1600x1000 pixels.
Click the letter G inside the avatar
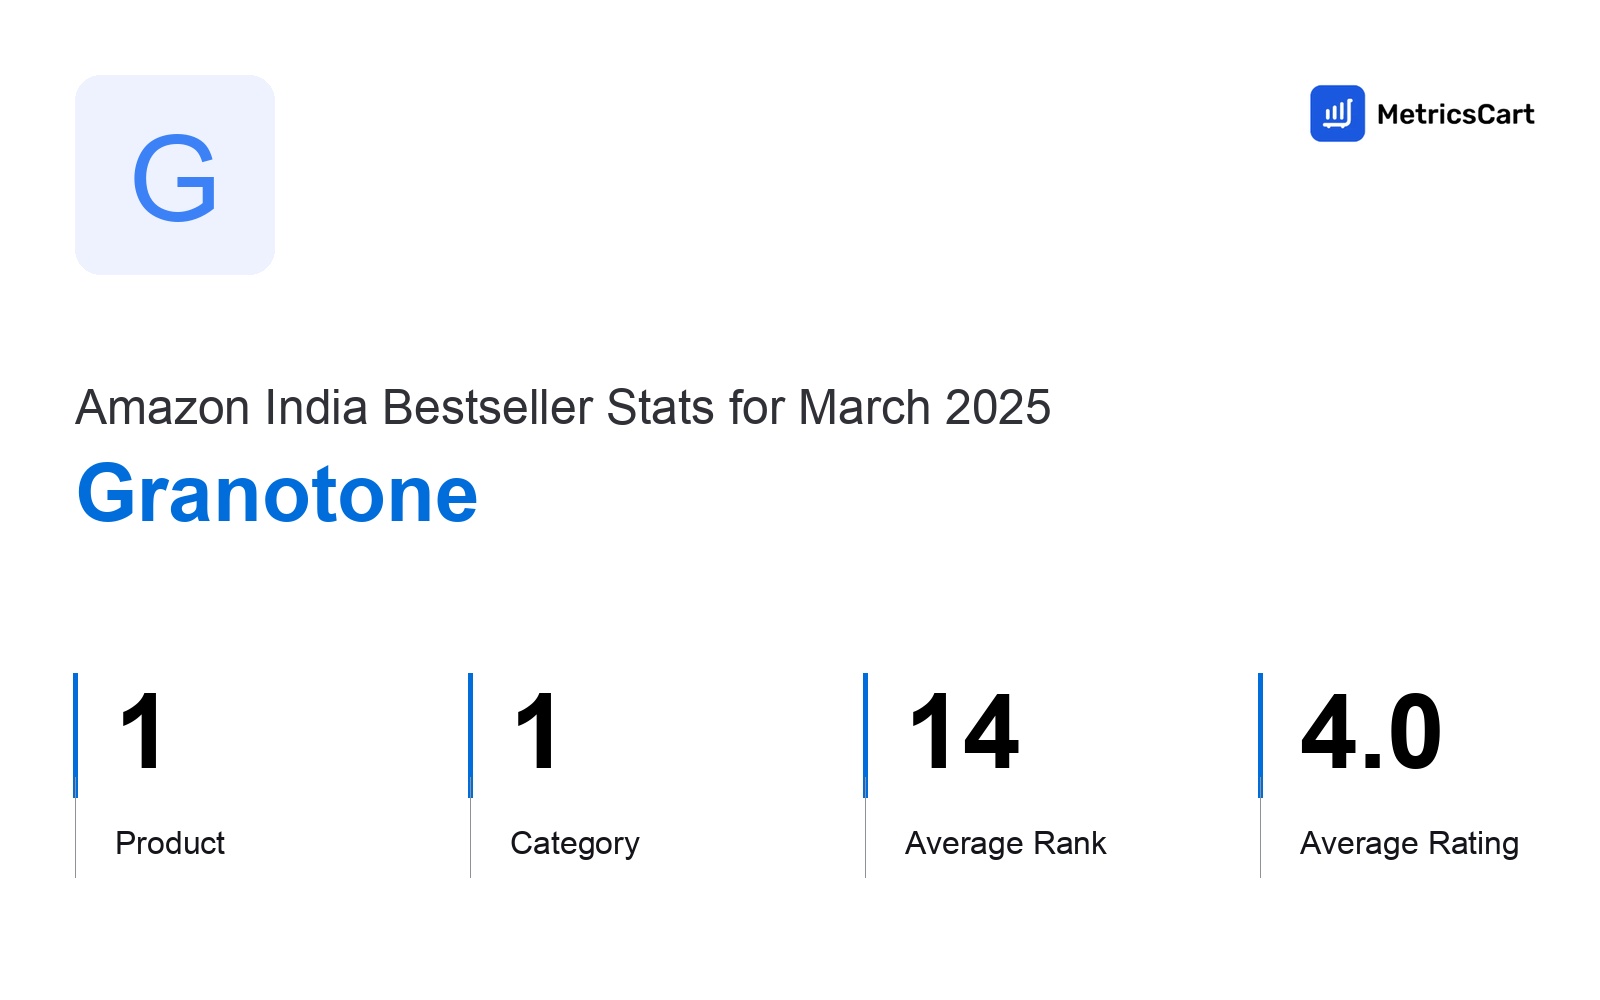[175, 178]
